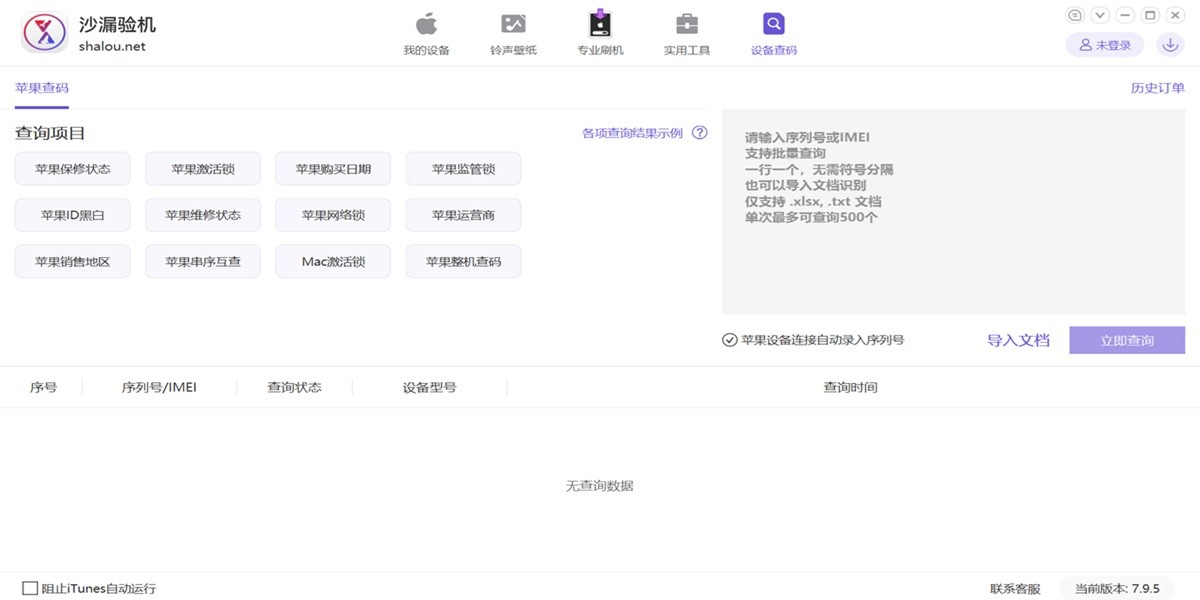Open 实用工具 via the toolbox icon
The image size is (1200, 600).
coord(686,25)
